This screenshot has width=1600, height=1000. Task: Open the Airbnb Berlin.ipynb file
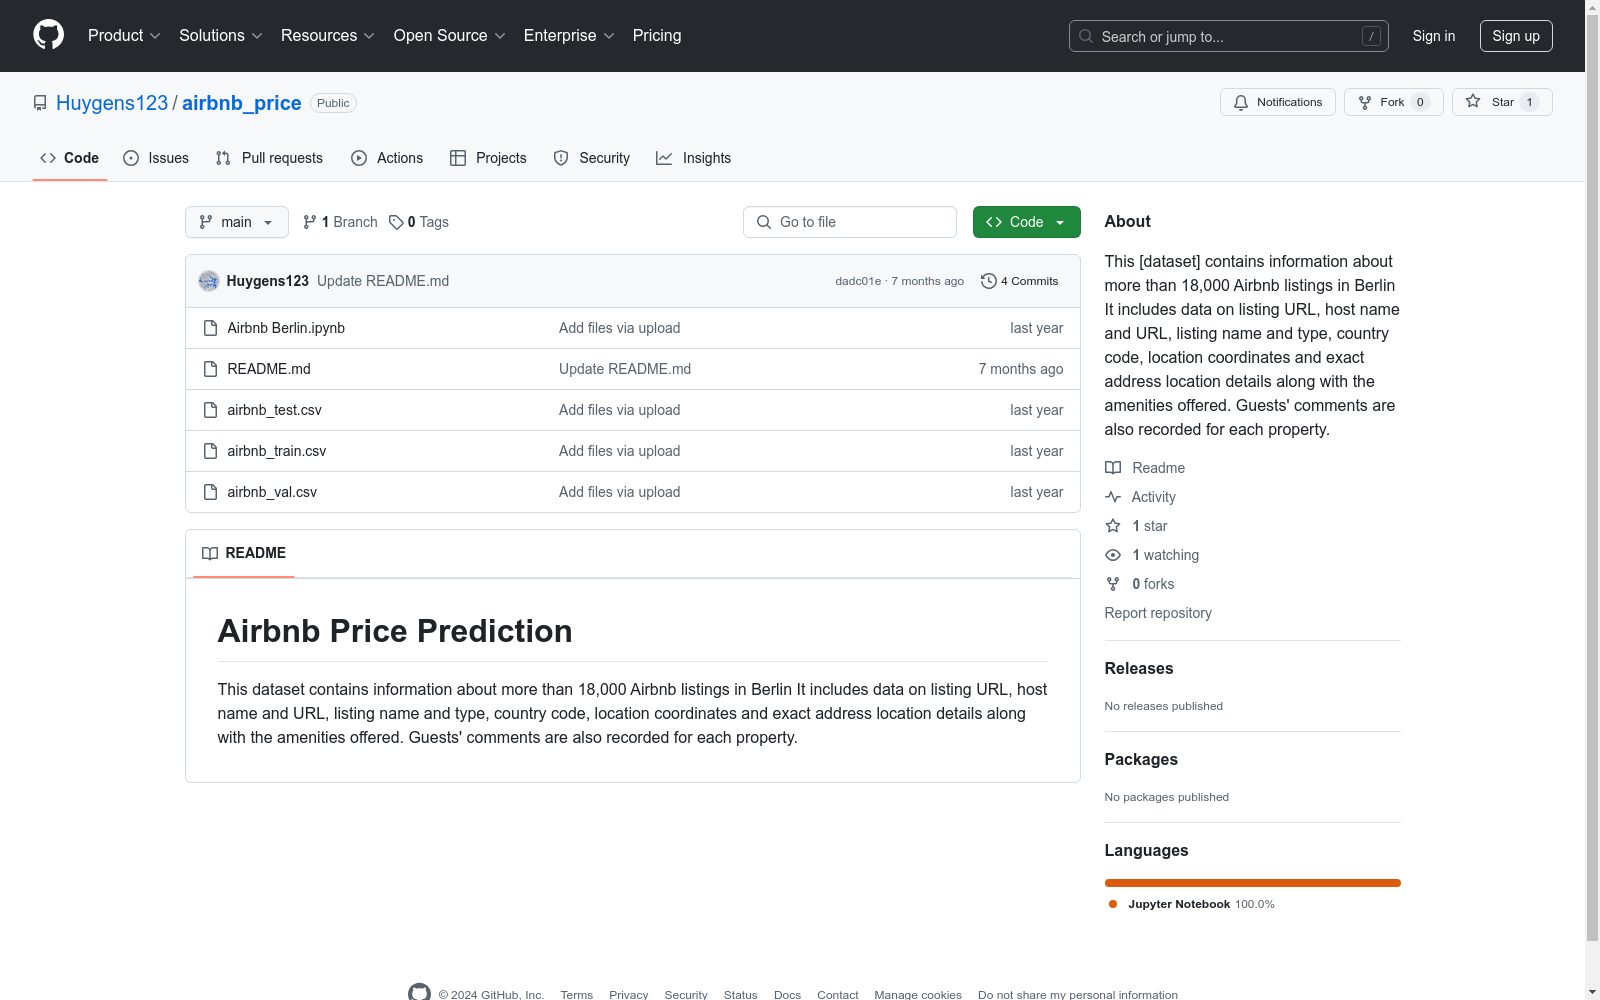click(286, 328)
